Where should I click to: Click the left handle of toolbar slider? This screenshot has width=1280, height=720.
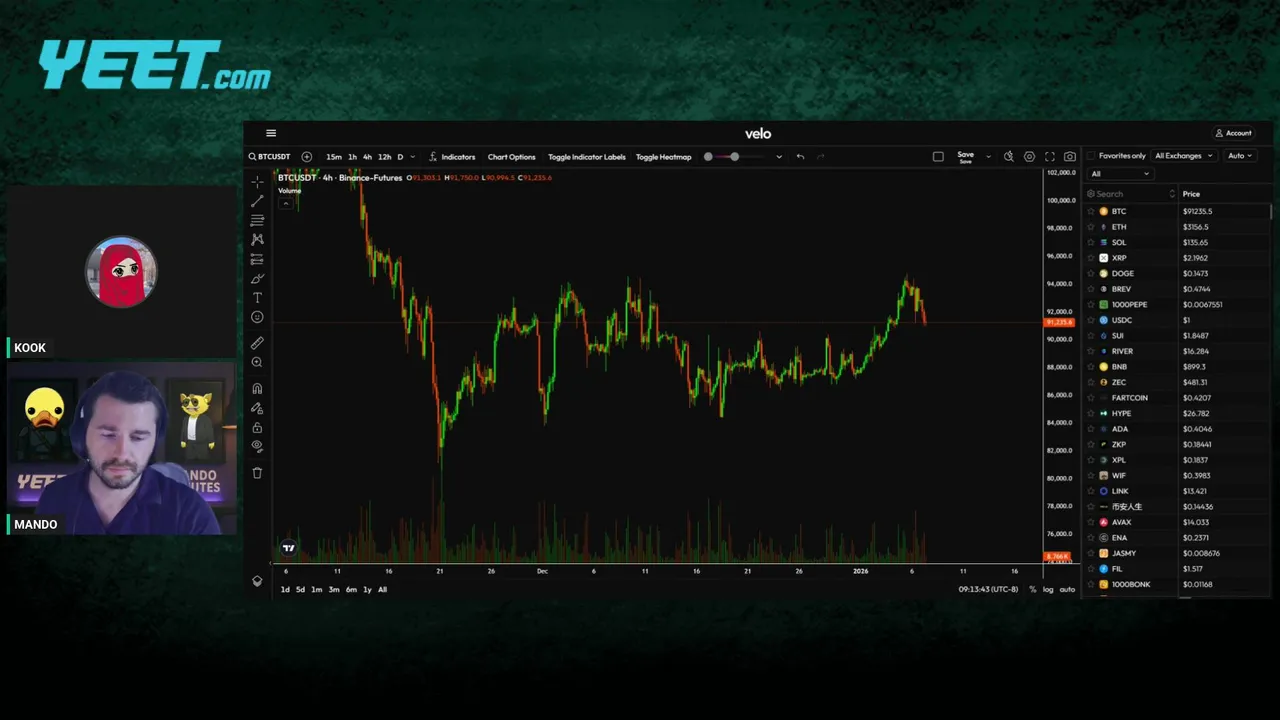(x=708, y=157)
